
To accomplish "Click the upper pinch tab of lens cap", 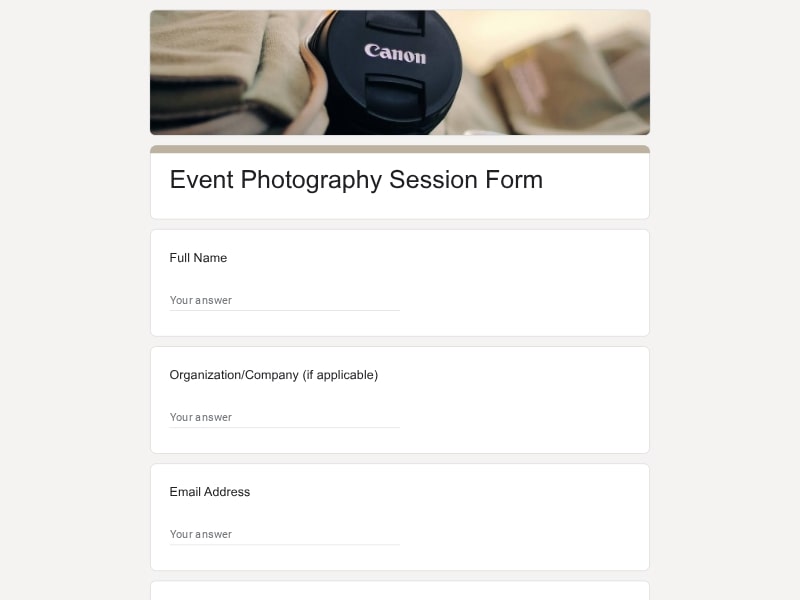I will pos(395,20).
